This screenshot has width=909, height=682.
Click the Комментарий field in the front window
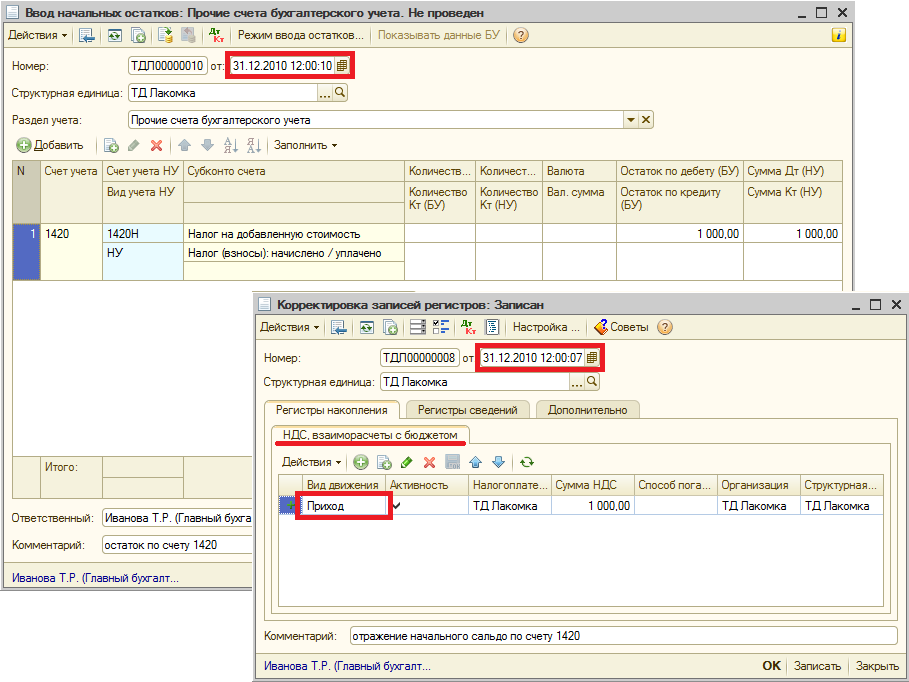tap(622, 636)
